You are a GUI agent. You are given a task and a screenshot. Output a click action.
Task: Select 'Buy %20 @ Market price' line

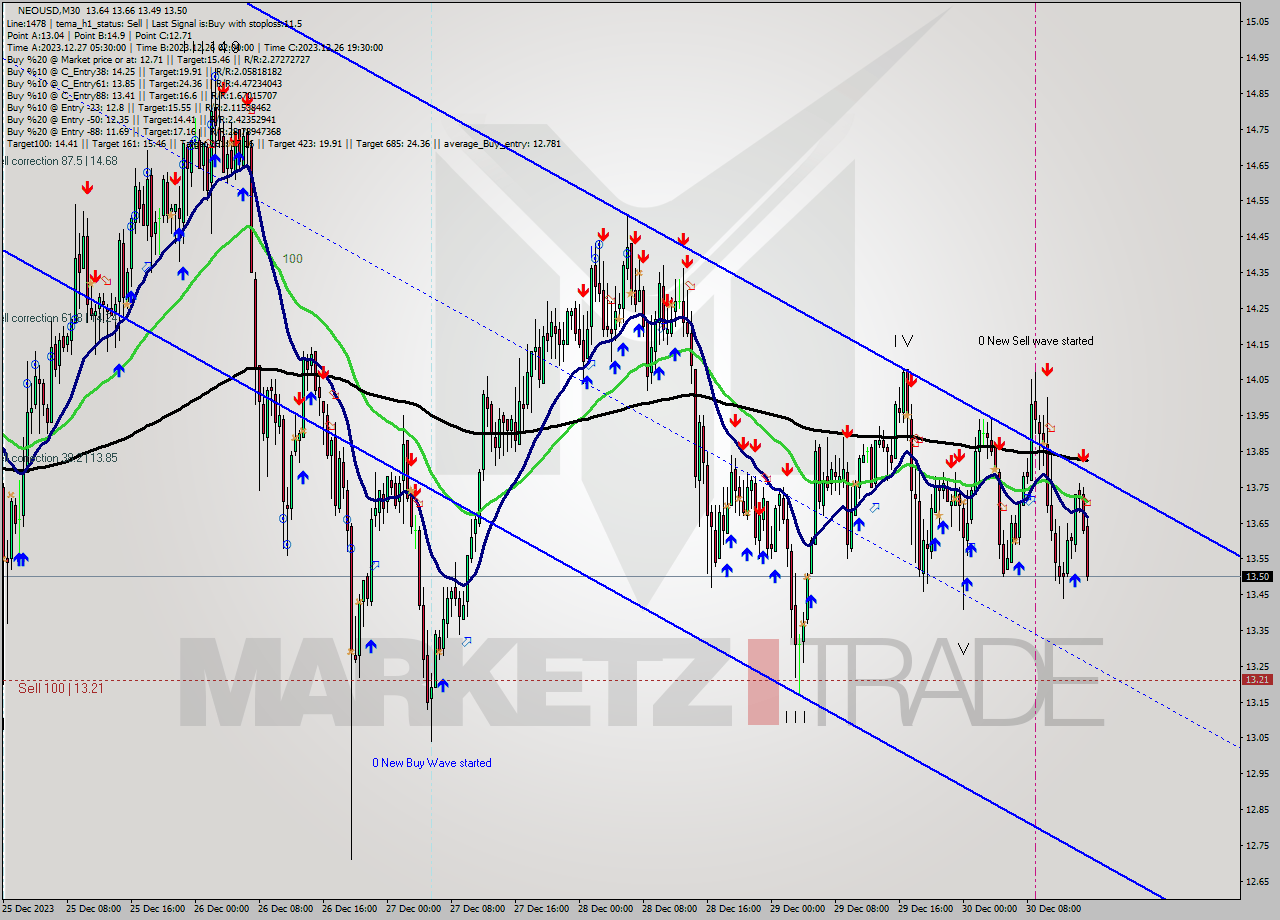(x=158, y=59)
